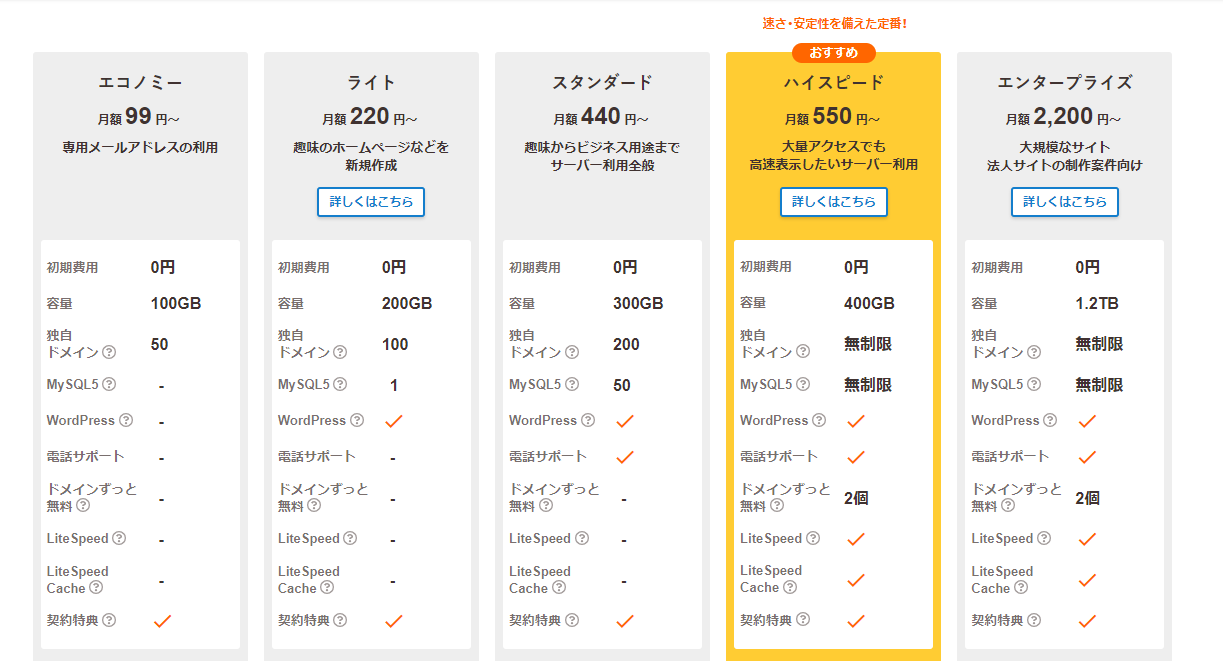This screenshot has width=1223, height=661.
Task: Click WordPress help icon in エコノミー plan
Action: (126, 420)
